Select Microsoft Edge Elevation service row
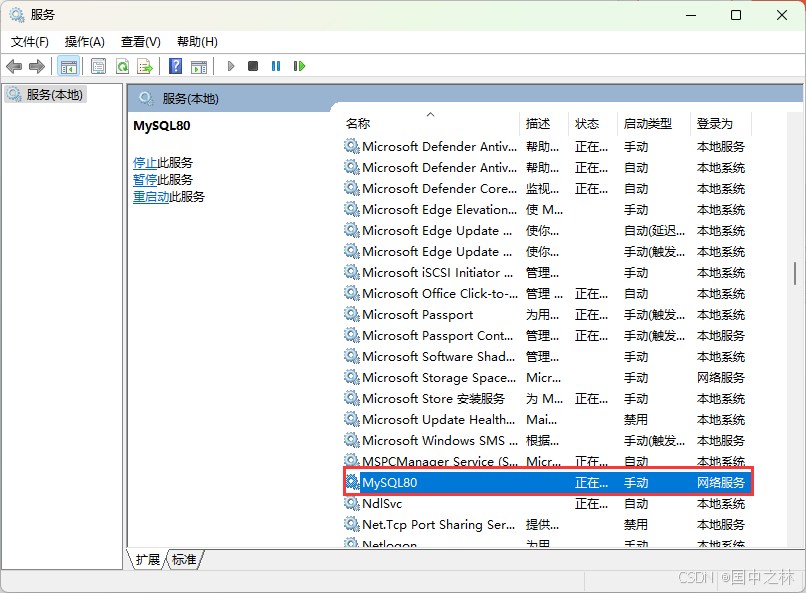 (548, 209)
